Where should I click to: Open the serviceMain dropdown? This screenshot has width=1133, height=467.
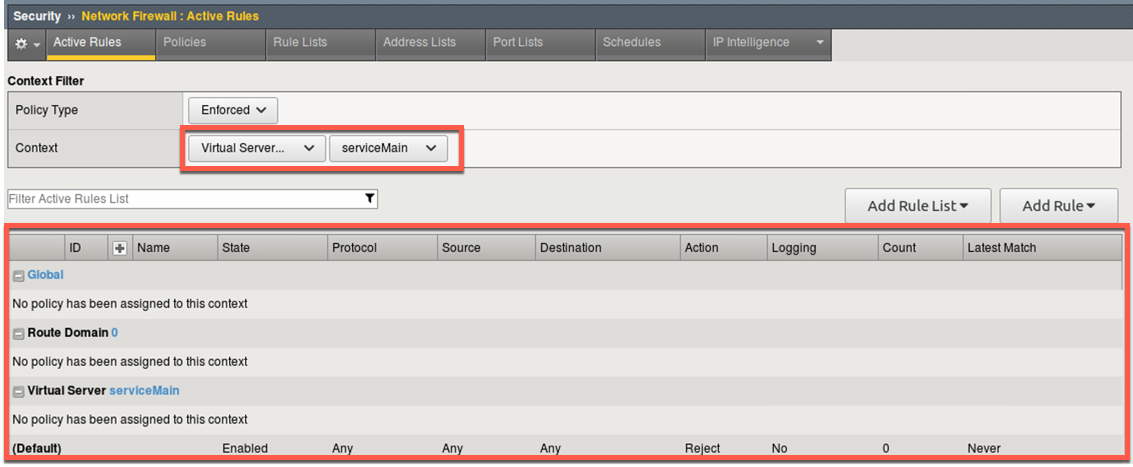point(389,148)
